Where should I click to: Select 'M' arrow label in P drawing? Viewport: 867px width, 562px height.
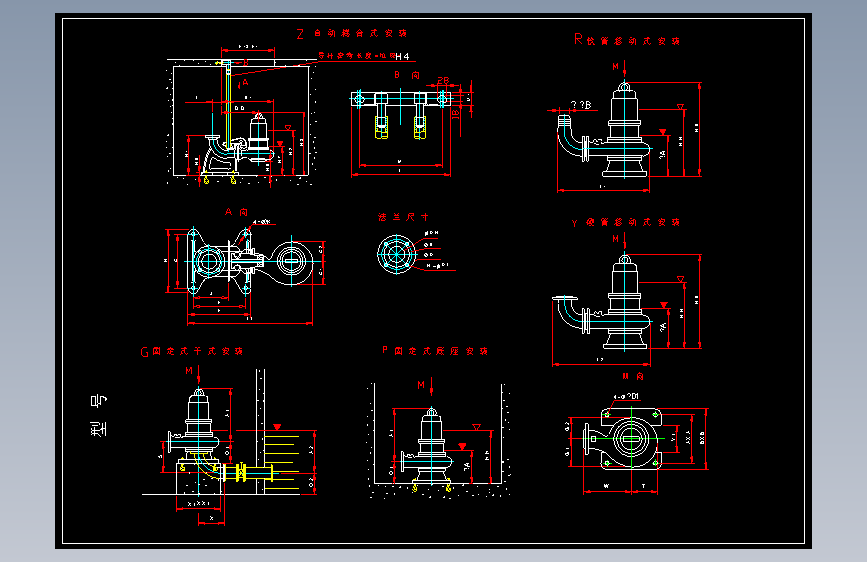click(421, 384)
